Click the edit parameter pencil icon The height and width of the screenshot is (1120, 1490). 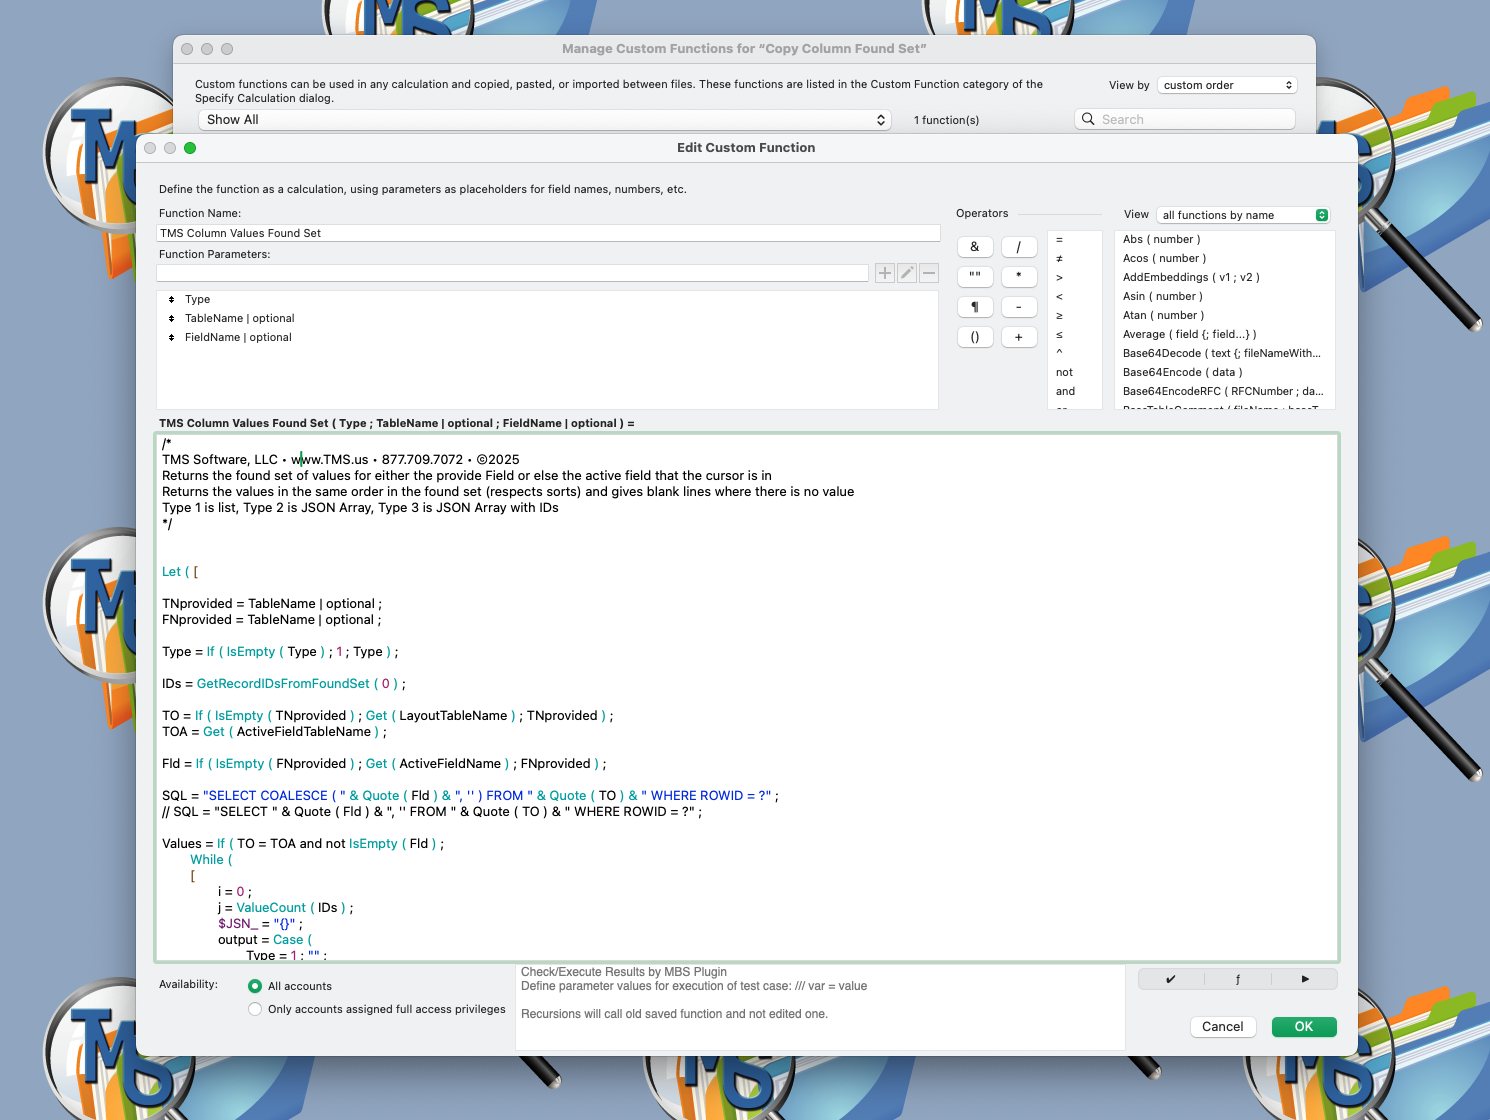(907, 273)
